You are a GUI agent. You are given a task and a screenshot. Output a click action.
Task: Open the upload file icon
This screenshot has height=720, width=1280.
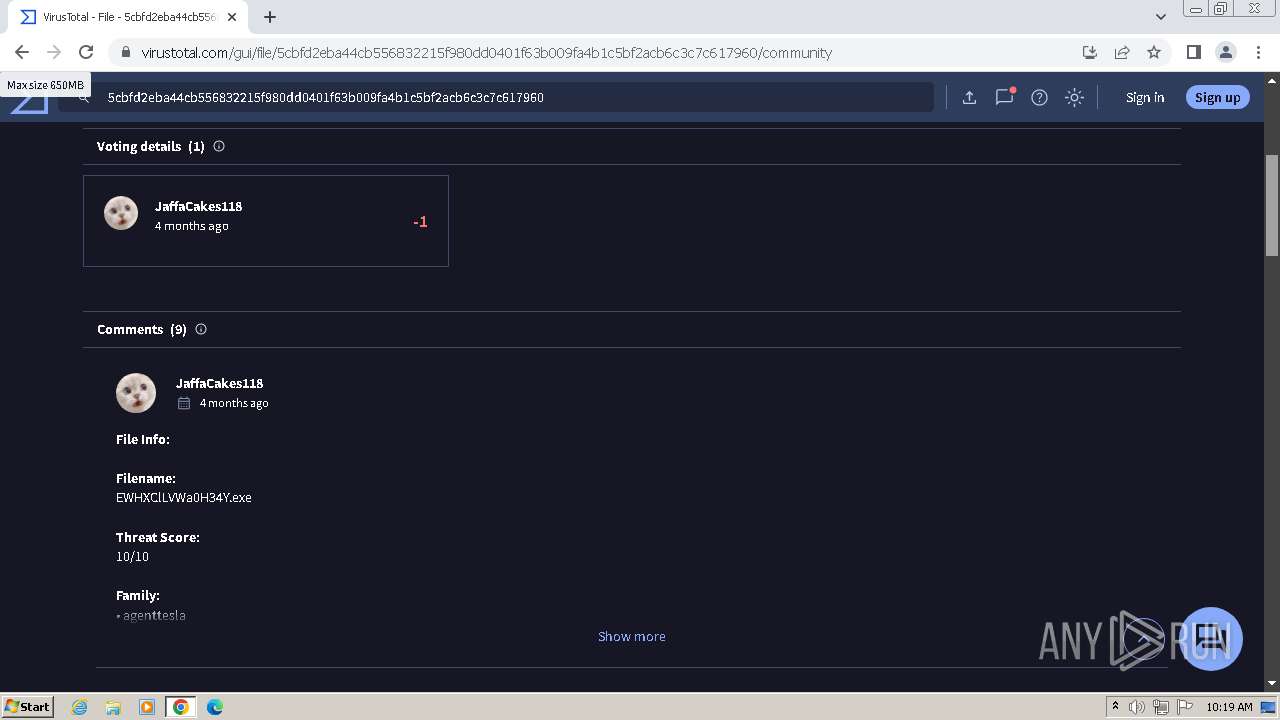coord(969,97)
